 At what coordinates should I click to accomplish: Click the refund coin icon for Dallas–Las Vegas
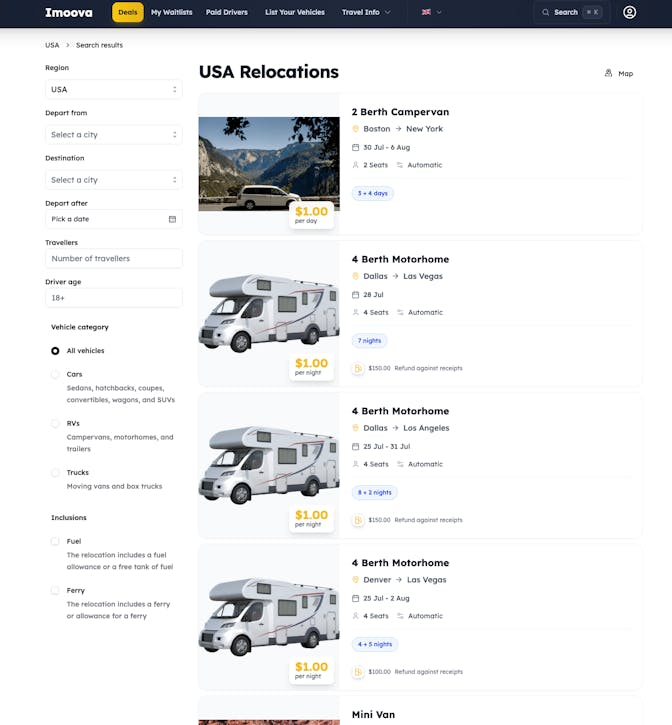click(358, 368)
